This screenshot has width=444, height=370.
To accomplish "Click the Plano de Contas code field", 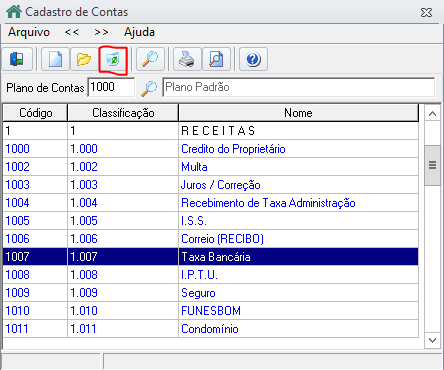I will click(111, 87).
